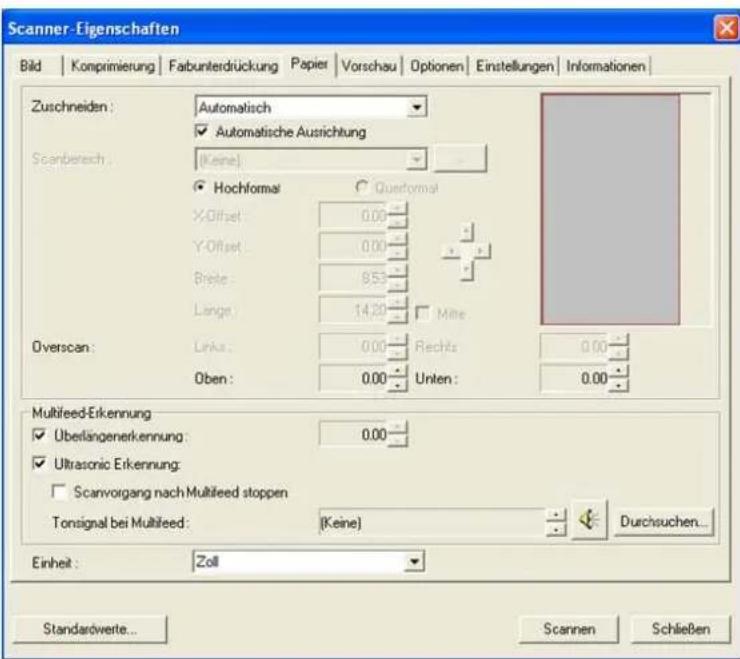Viewport: 740px width, 659px height.
Task: Increase the X-Offset value with its up arrow
Action: [397, 210]
